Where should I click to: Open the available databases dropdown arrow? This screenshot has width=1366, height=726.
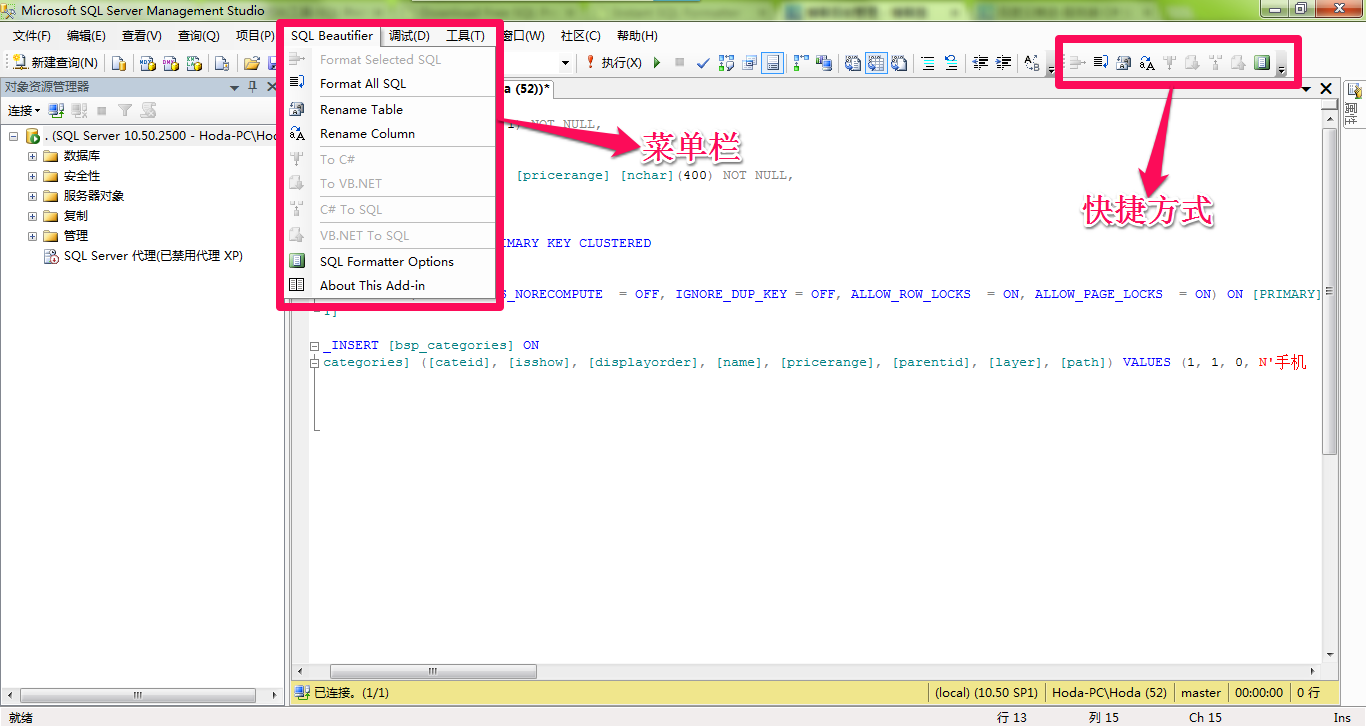(566, 63)
